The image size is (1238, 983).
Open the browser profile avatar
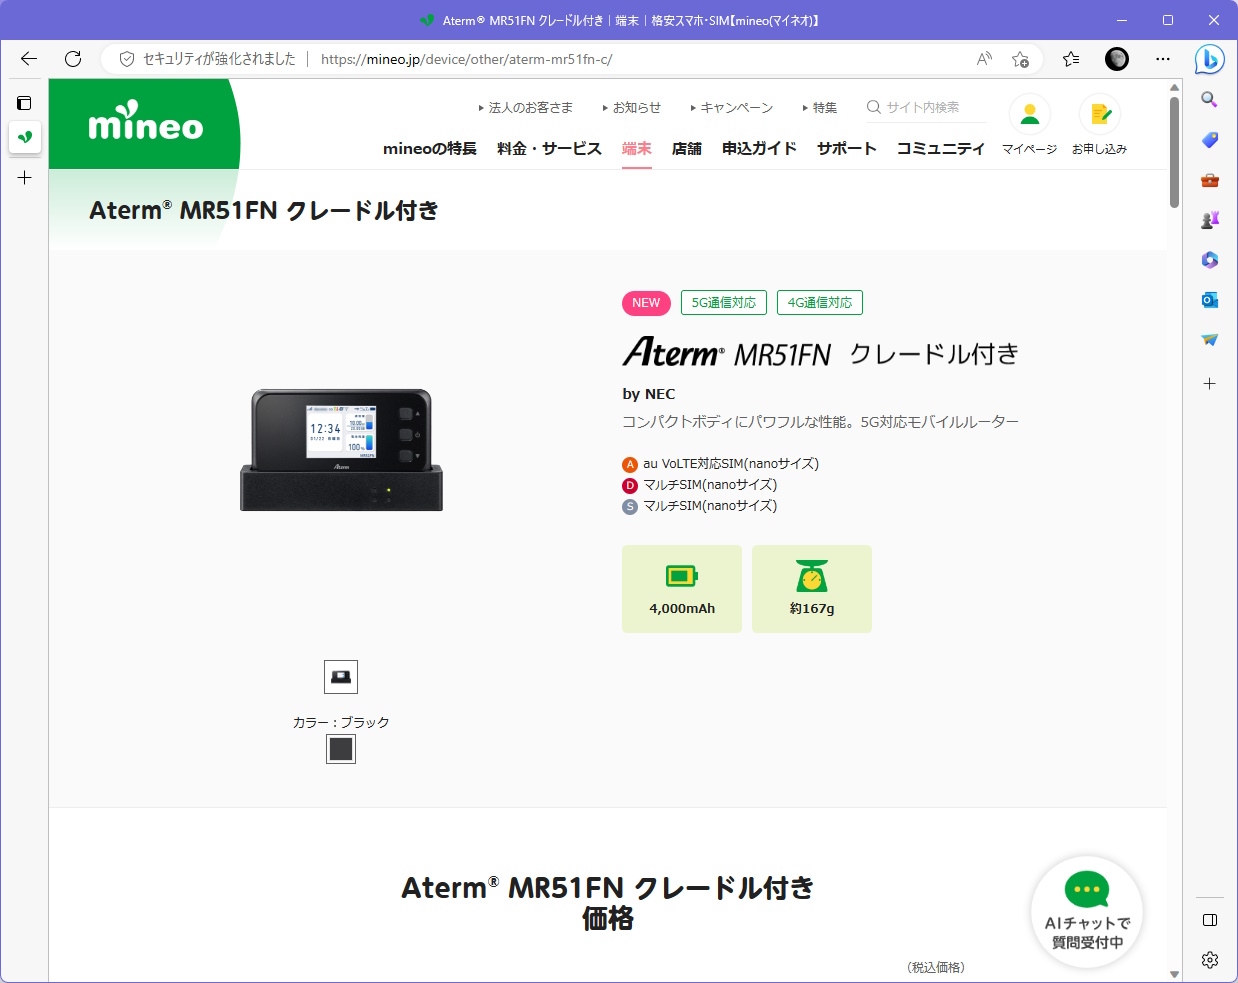pyautogui.click(x=1117, y=59)
